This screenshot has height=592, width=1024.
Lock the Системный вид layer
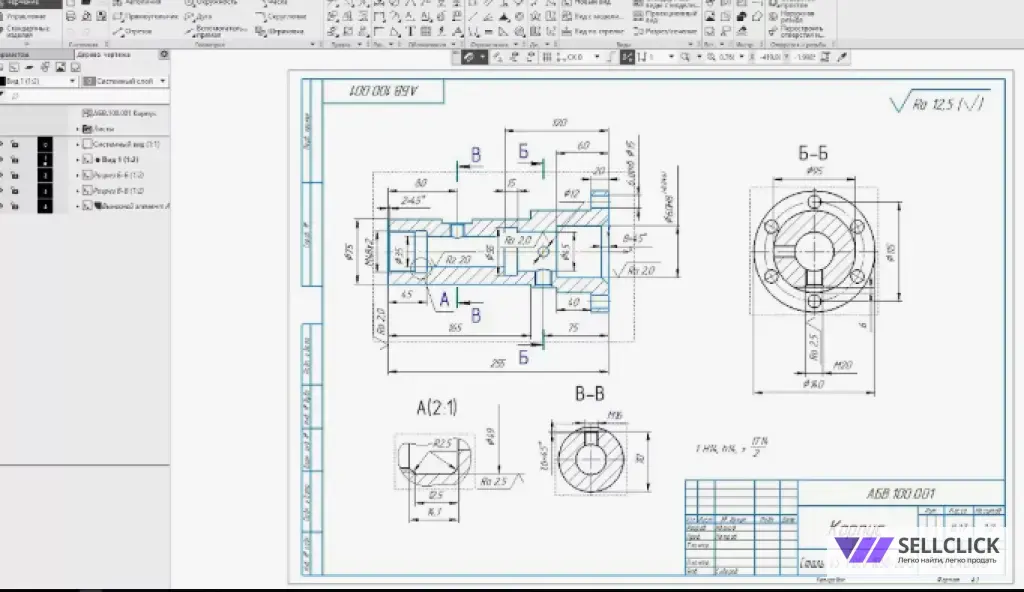pos(14,143)
